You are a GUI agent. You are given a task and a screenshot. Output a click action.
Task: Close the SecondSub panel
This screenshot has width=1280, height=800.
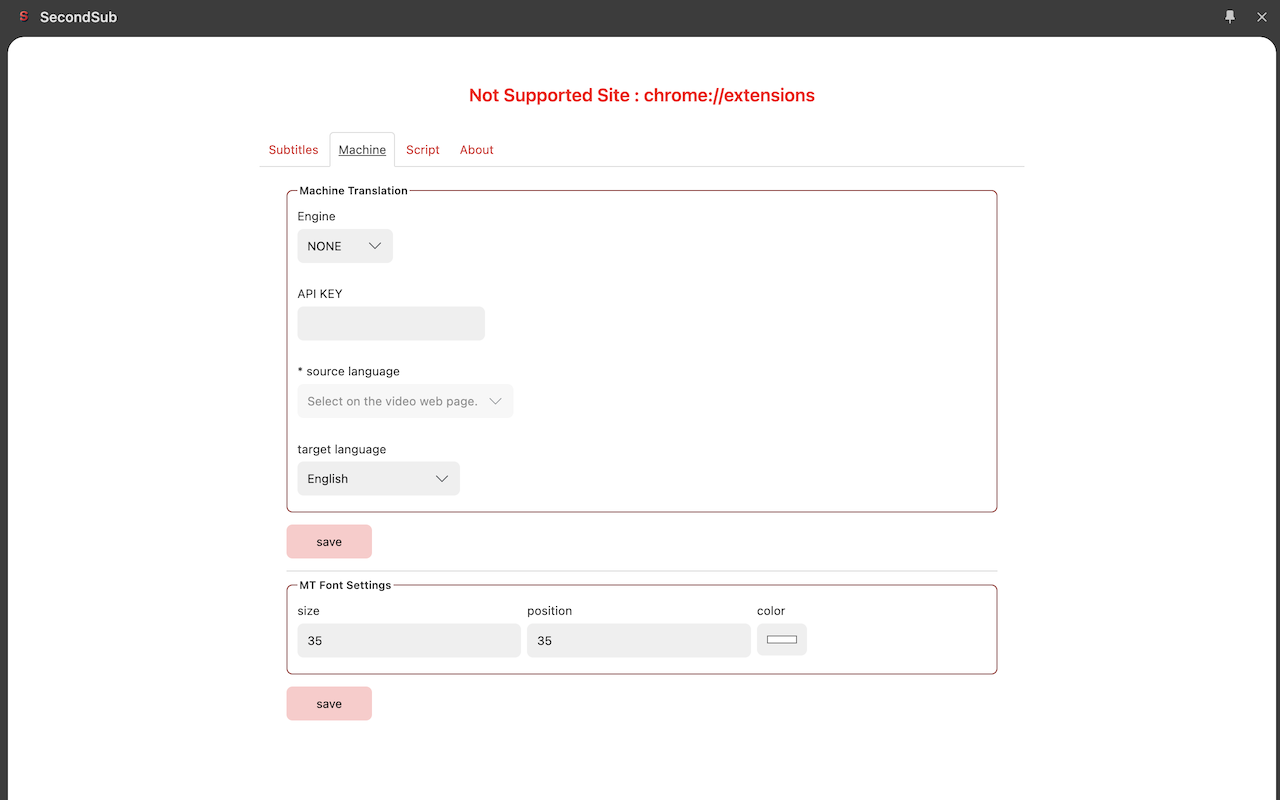pyautogui.click(x=1261, y=17)
